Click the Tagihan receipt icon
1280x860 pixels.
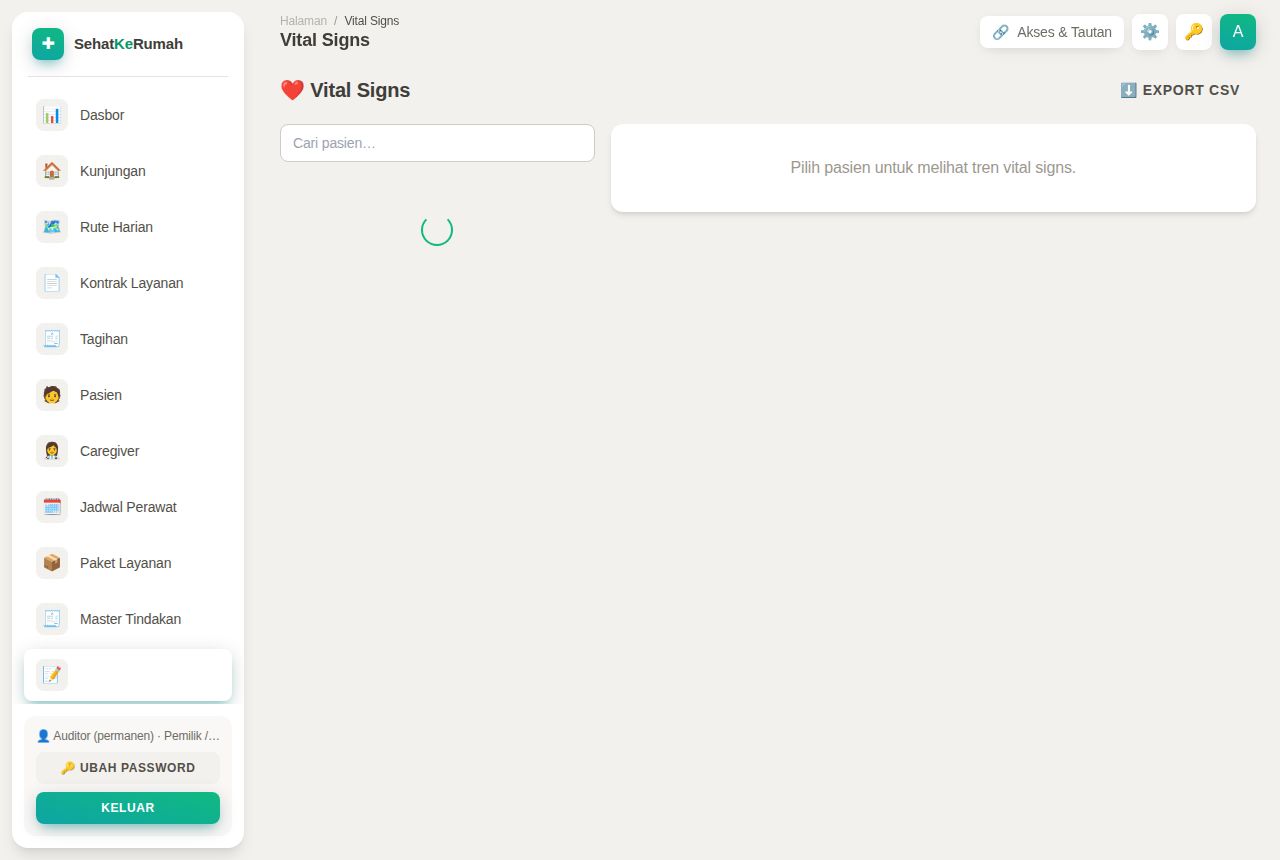click(x=52, y=339)
